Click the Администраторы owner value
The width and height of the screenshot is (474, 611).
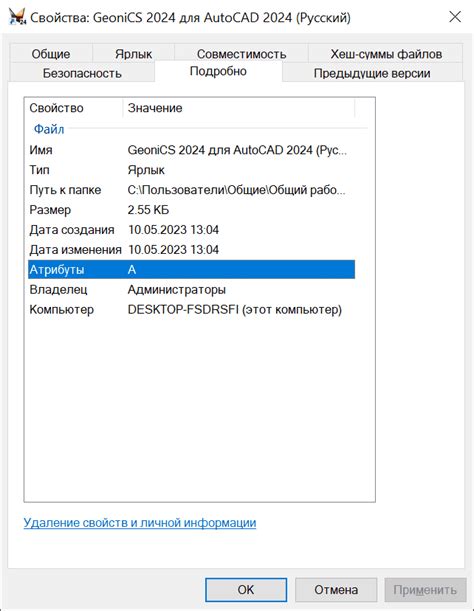(x=177, y=290)
